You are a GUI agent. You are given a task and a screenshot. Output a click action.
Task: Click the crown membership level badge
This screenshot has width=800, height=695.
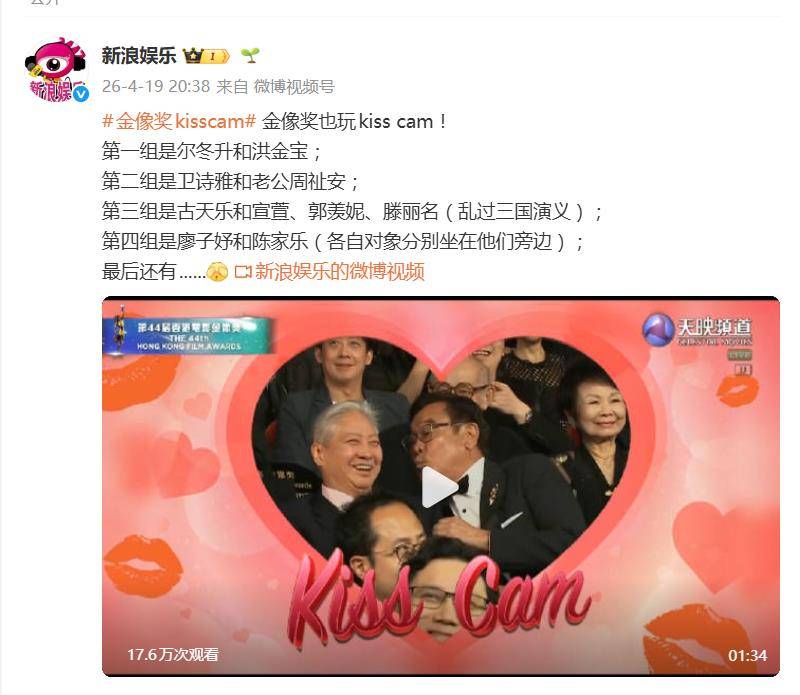(x=206, y=56)
